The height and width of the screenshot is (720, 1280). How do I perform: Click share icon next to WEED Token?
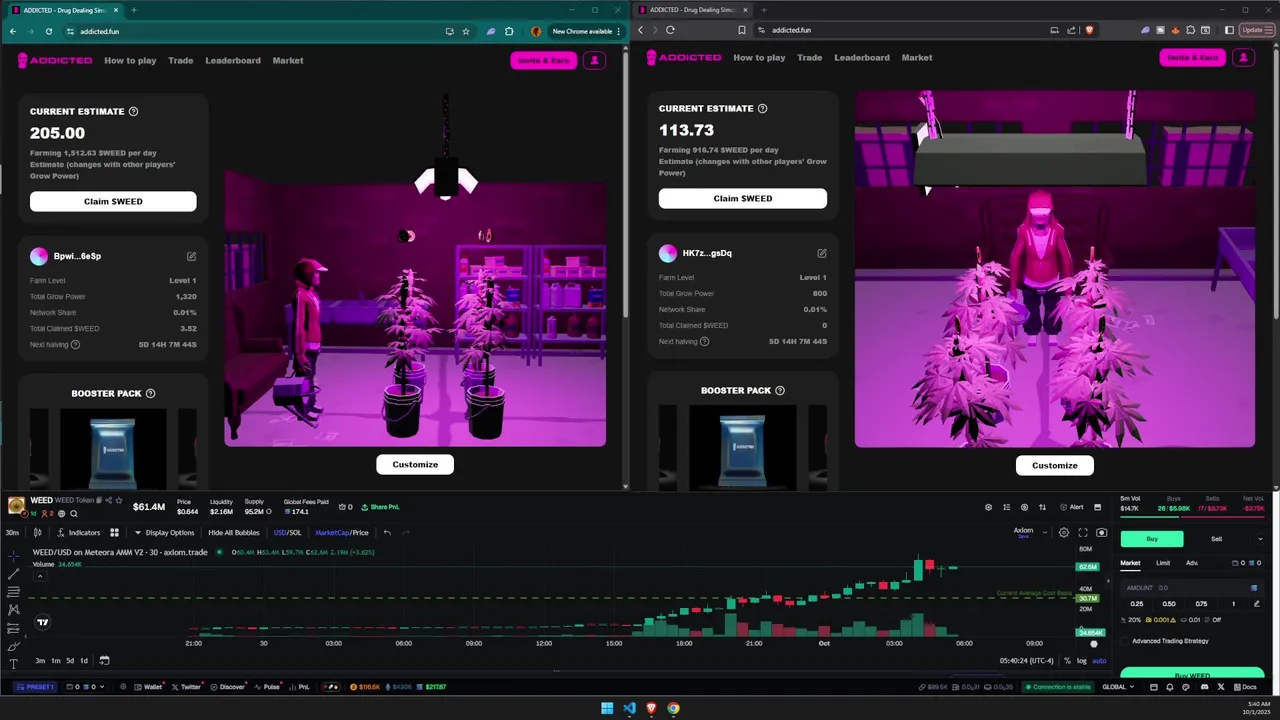click(x=108, y=500)
